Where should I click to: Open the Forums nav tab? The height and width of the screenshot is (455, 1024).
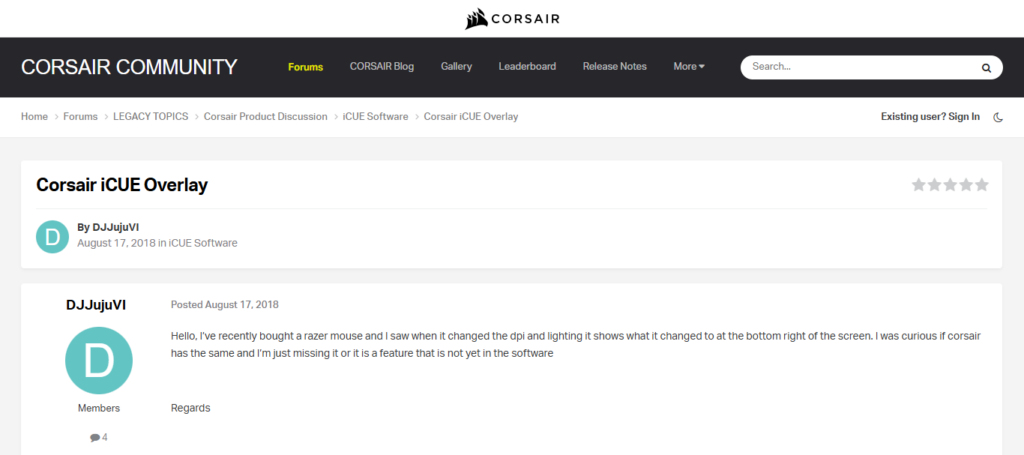point(306,67)
